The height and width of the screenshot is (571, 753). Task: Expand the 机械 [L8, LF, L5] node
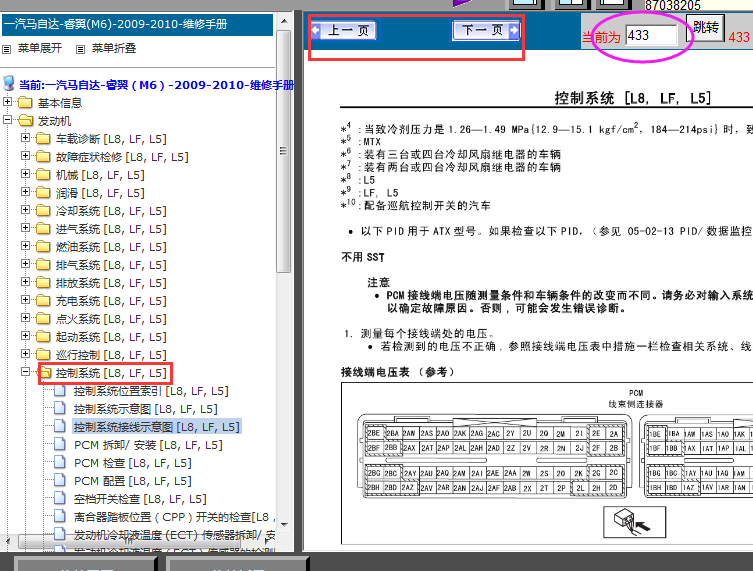25,174
